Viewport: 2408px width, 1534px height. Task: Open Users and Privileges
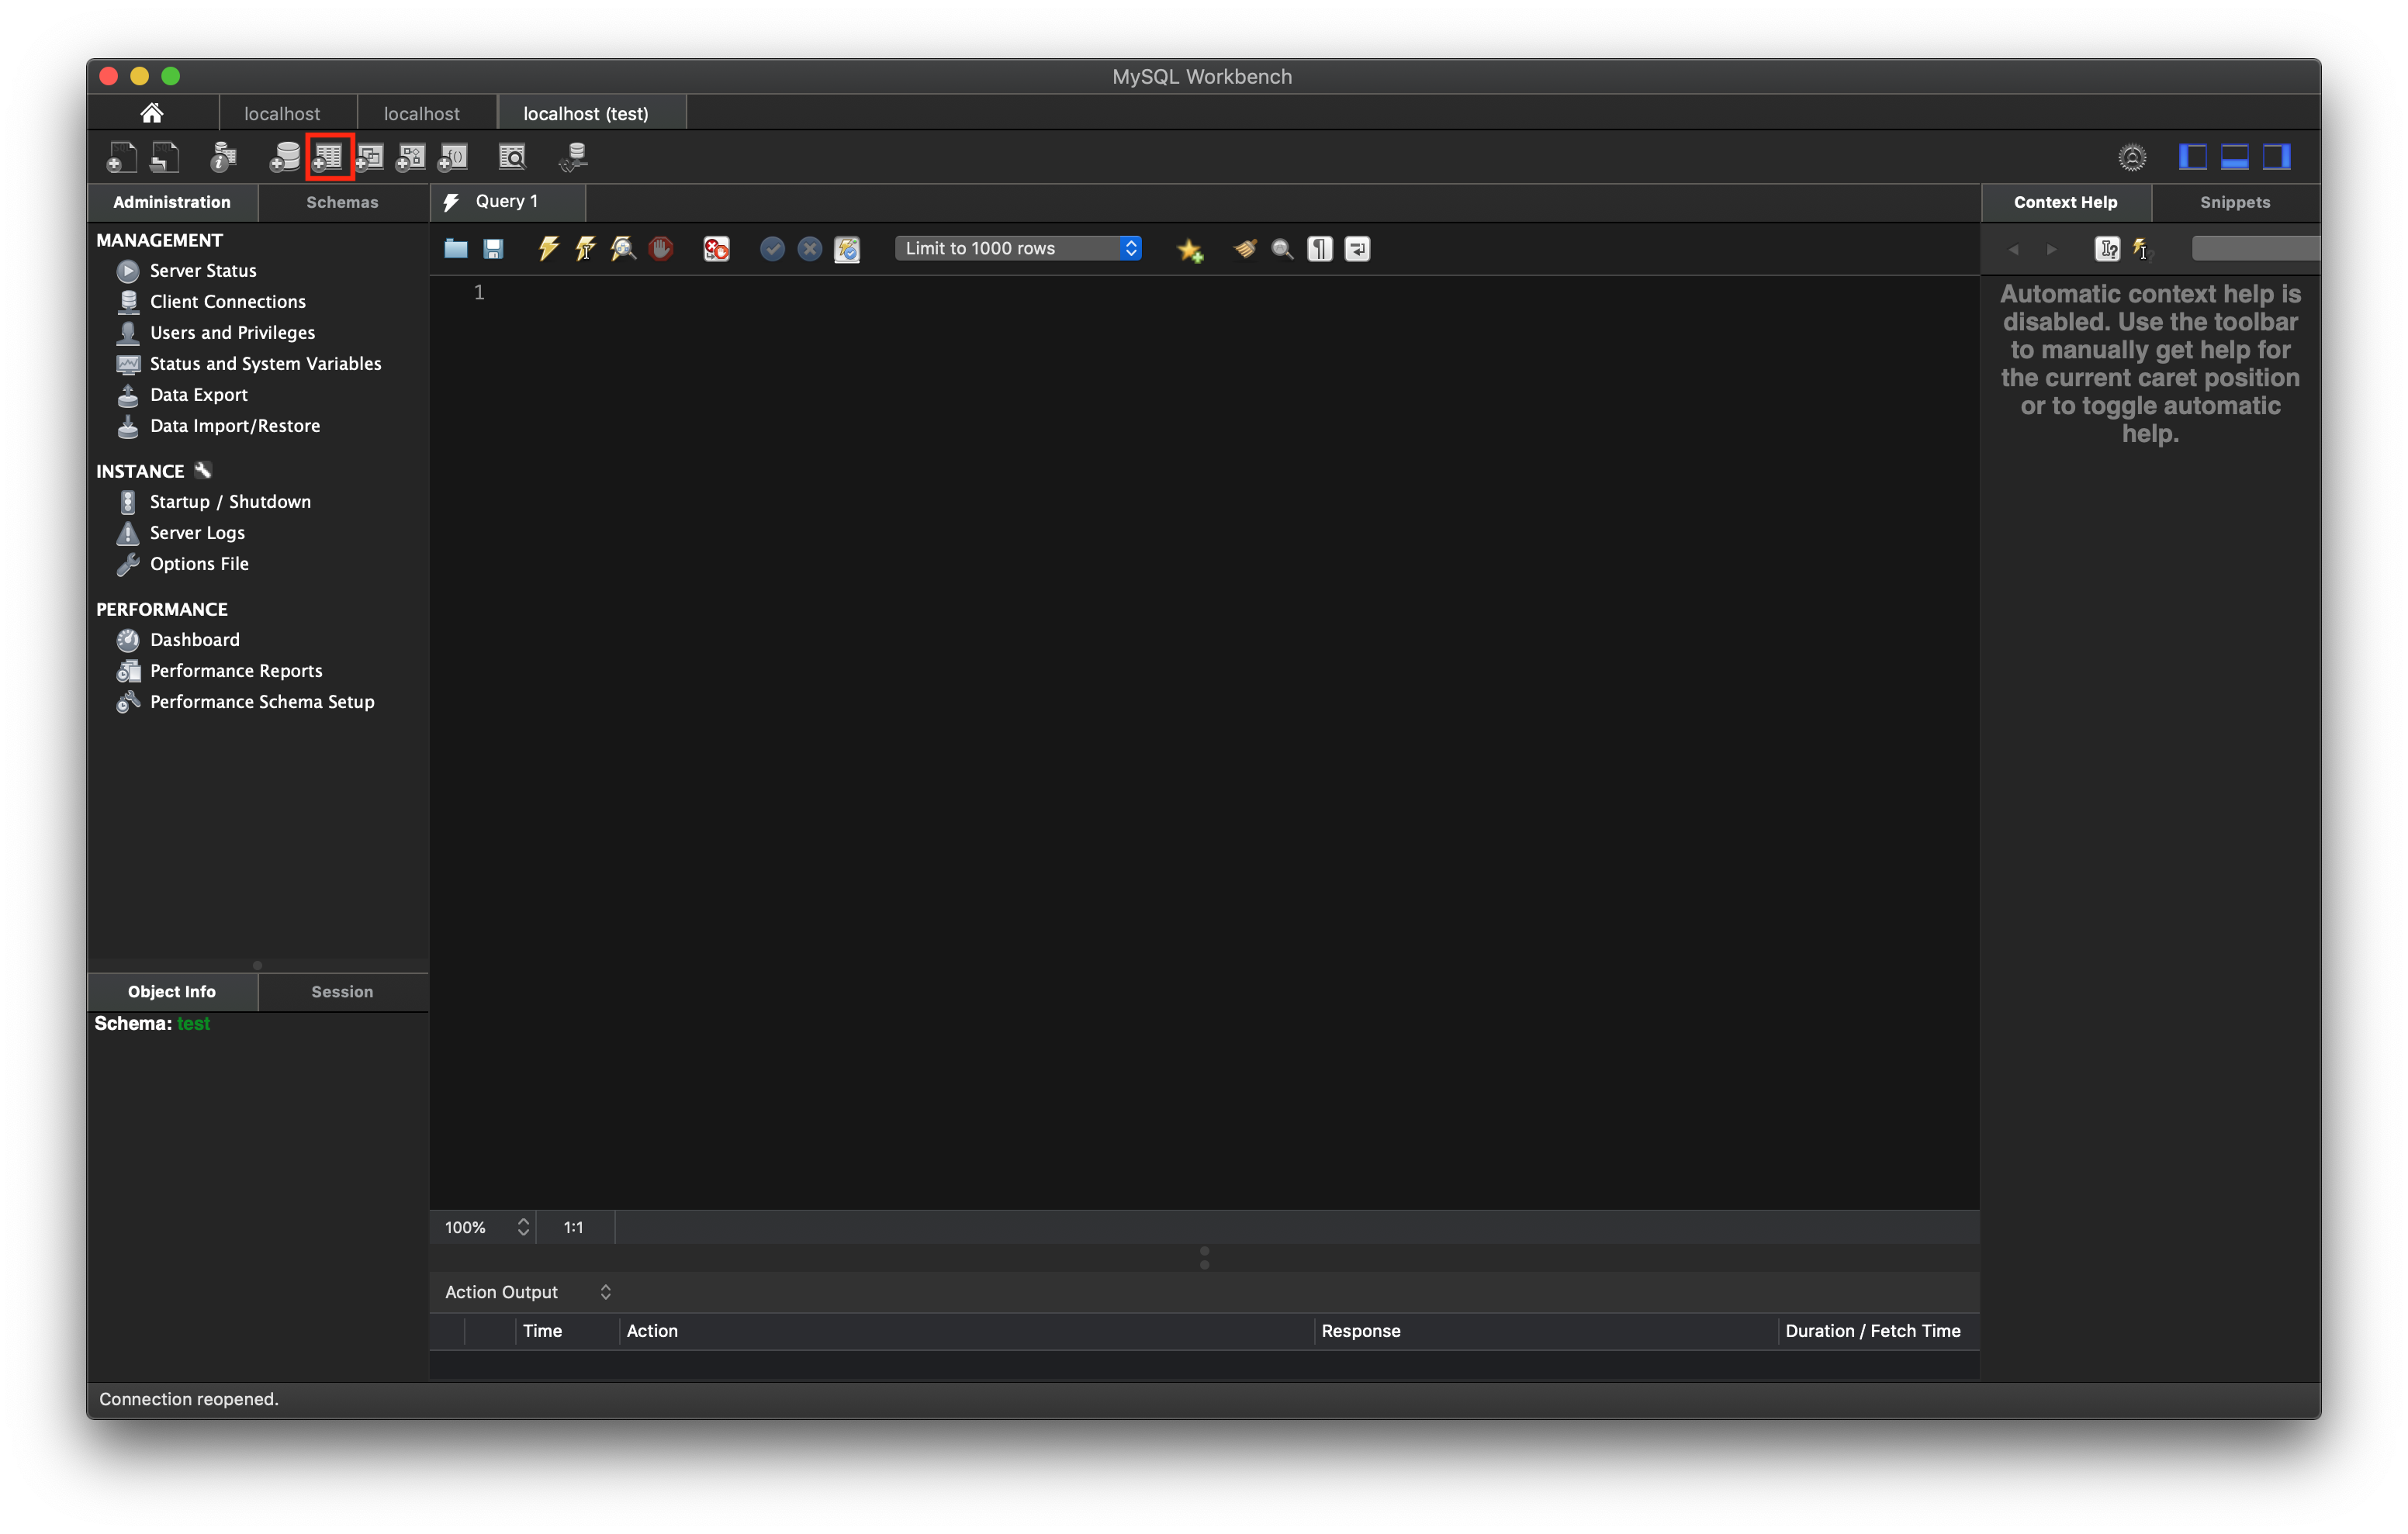(216, 333)
